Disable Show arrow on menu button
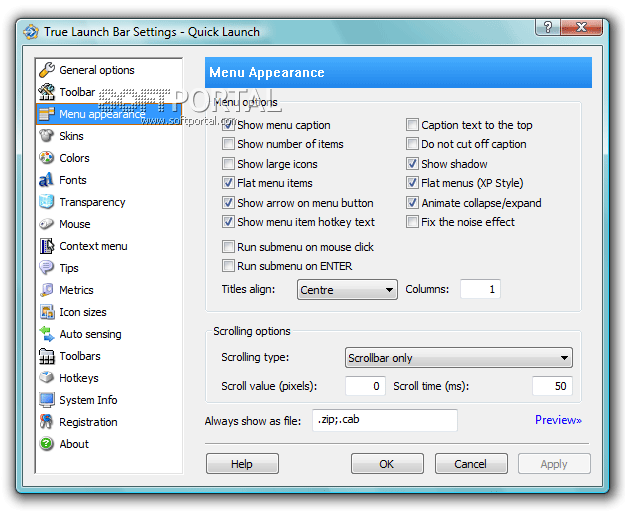This screenshot has height=512, width=625. click(228, 202)
